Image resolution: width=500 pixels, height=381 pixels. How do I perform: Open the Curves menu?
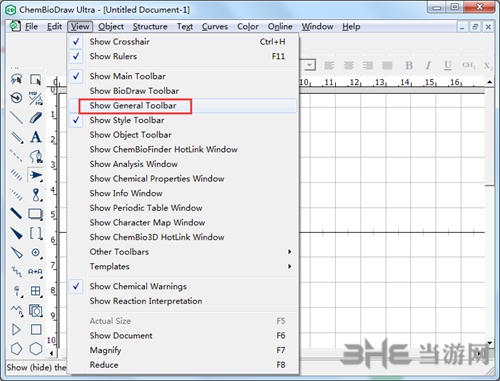(215, 26)
